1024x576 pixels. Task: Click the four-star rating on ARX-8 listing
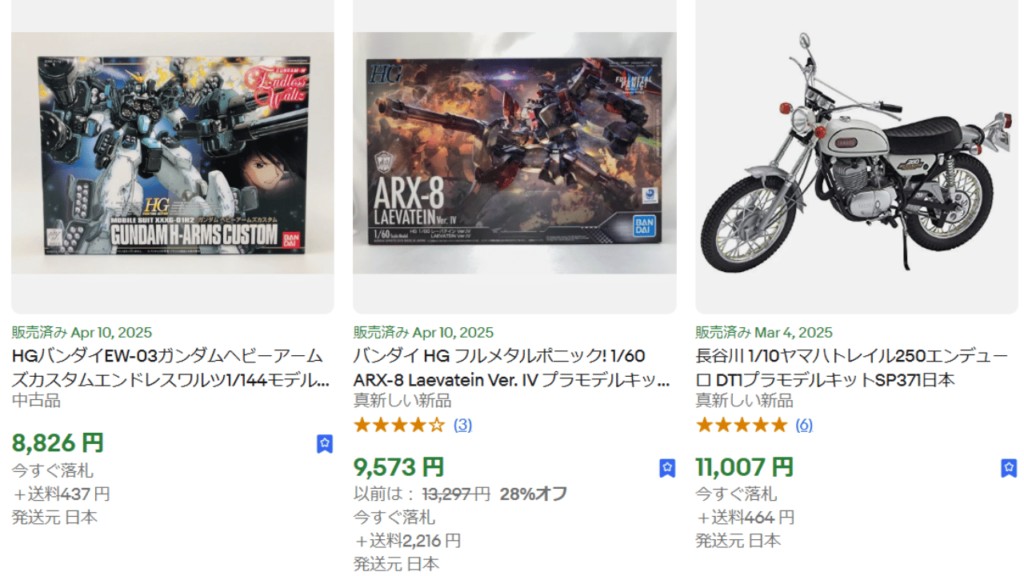click(x=399, y=426)
